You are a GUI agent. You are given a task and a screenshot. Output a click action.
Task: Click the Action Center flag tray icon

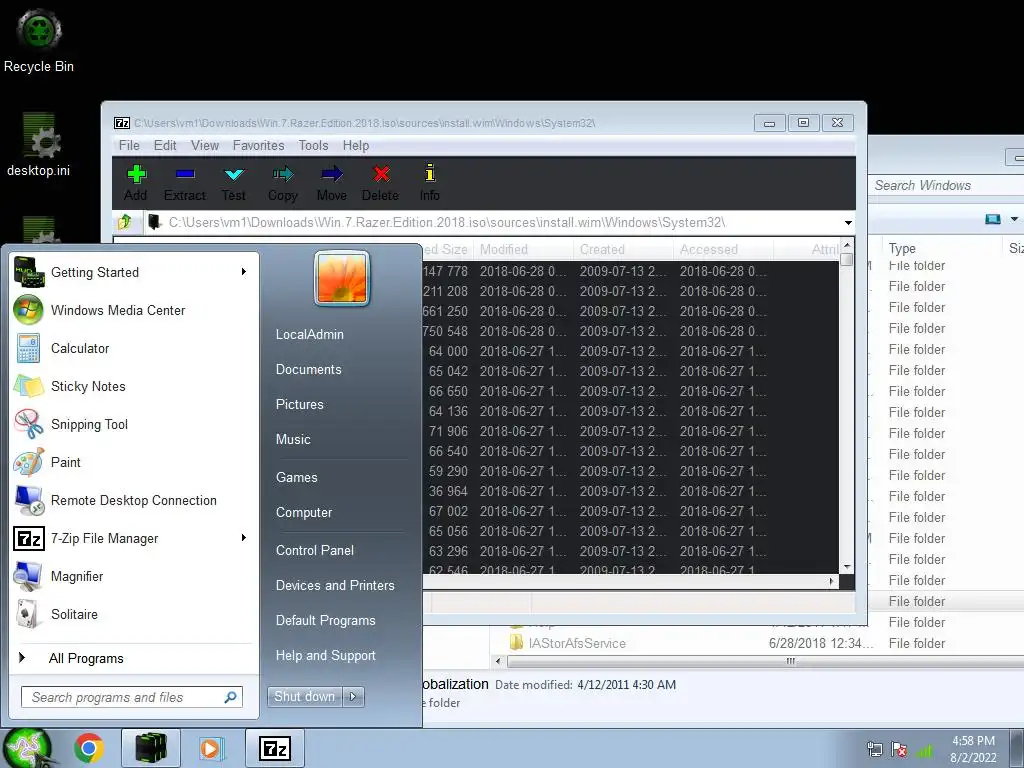899,750
